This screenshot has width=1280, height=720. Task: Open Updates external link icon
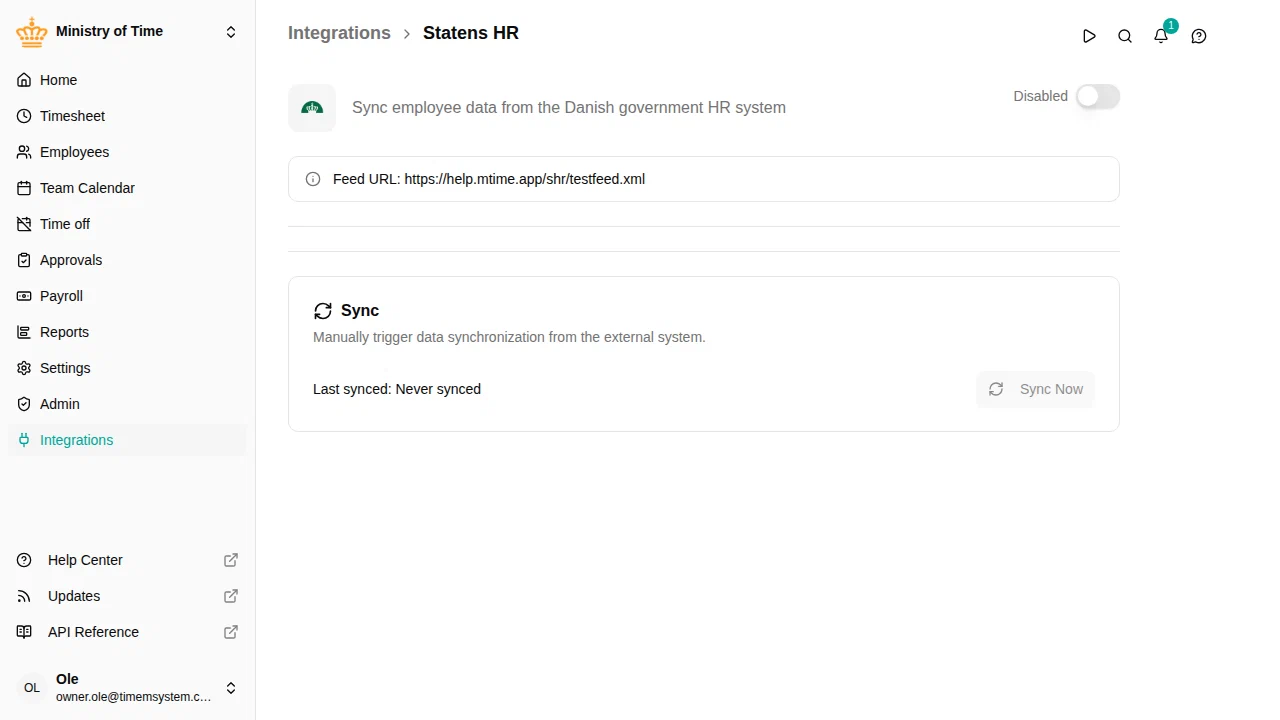pyautogui.click(x=231, y=596)
